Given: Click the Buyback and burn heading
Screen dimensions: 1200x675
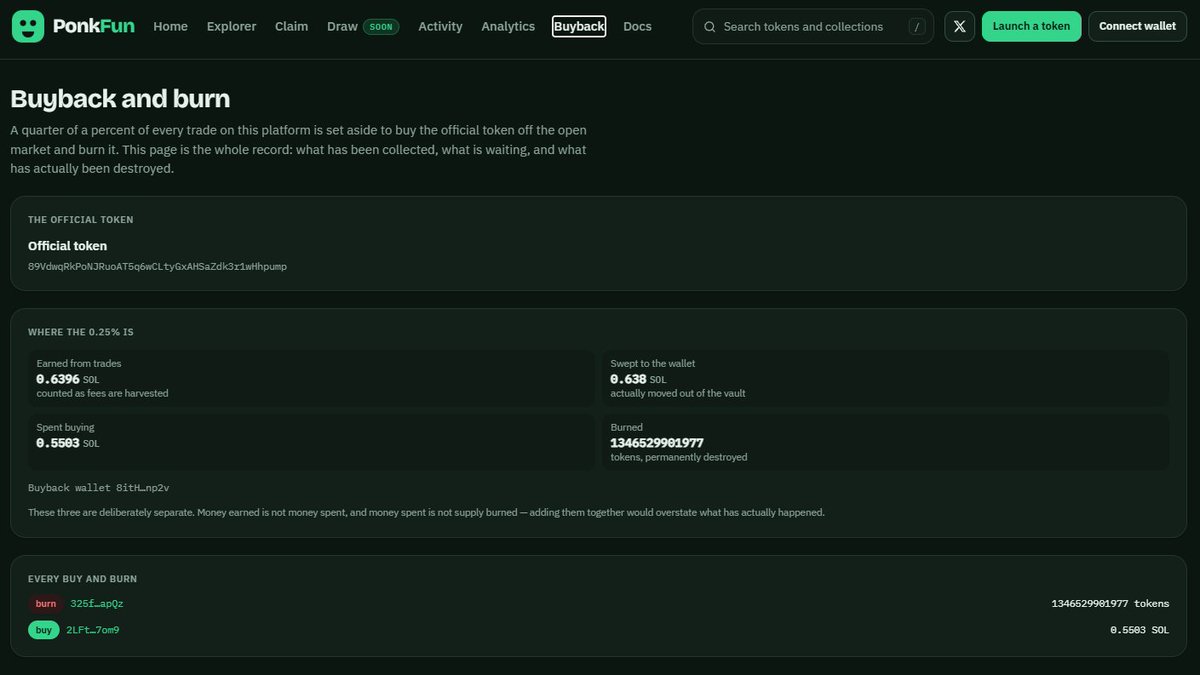Looking at the screenshot, I should (x=120, y=99).
